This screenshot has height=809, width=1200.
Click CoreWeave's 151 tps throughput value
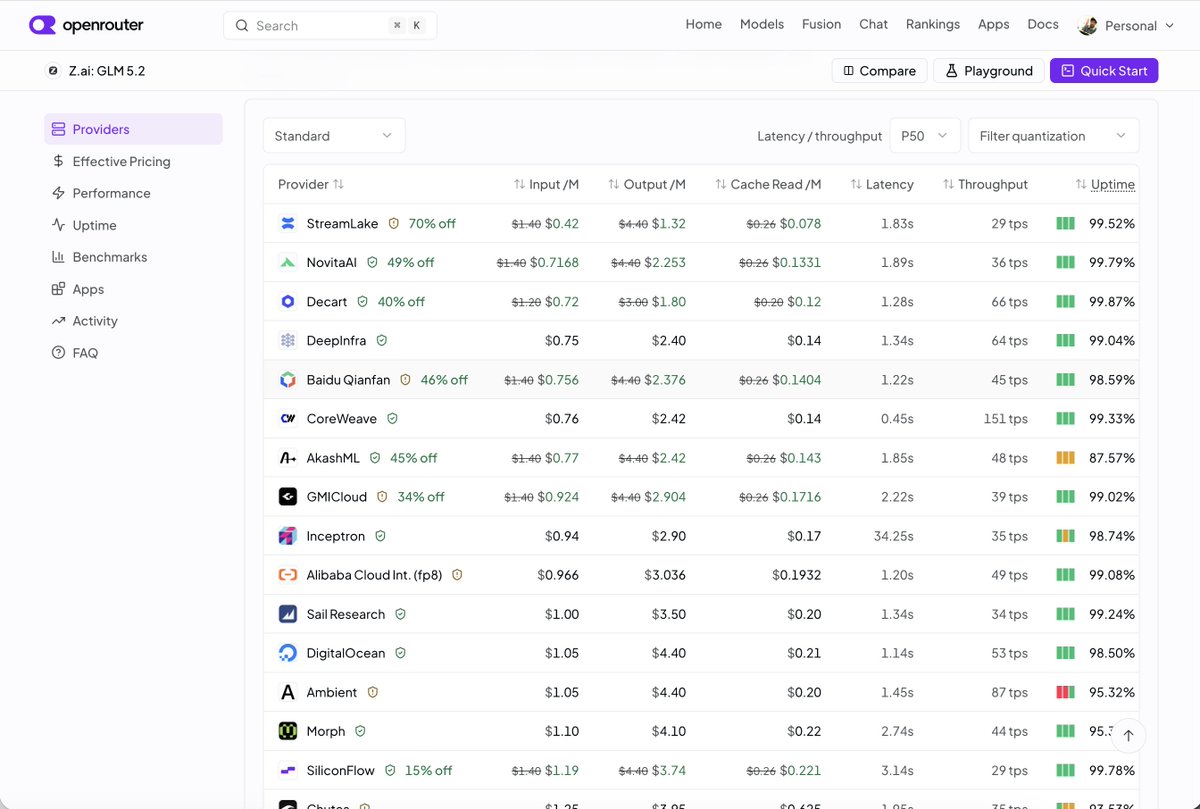click(1005, 419)
